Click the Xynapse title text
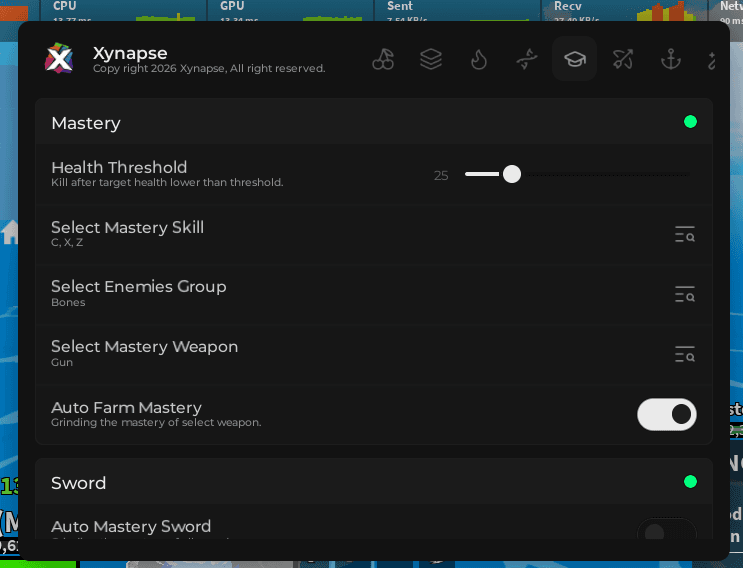This screenshot has height=568, width=743. [130, 53]
